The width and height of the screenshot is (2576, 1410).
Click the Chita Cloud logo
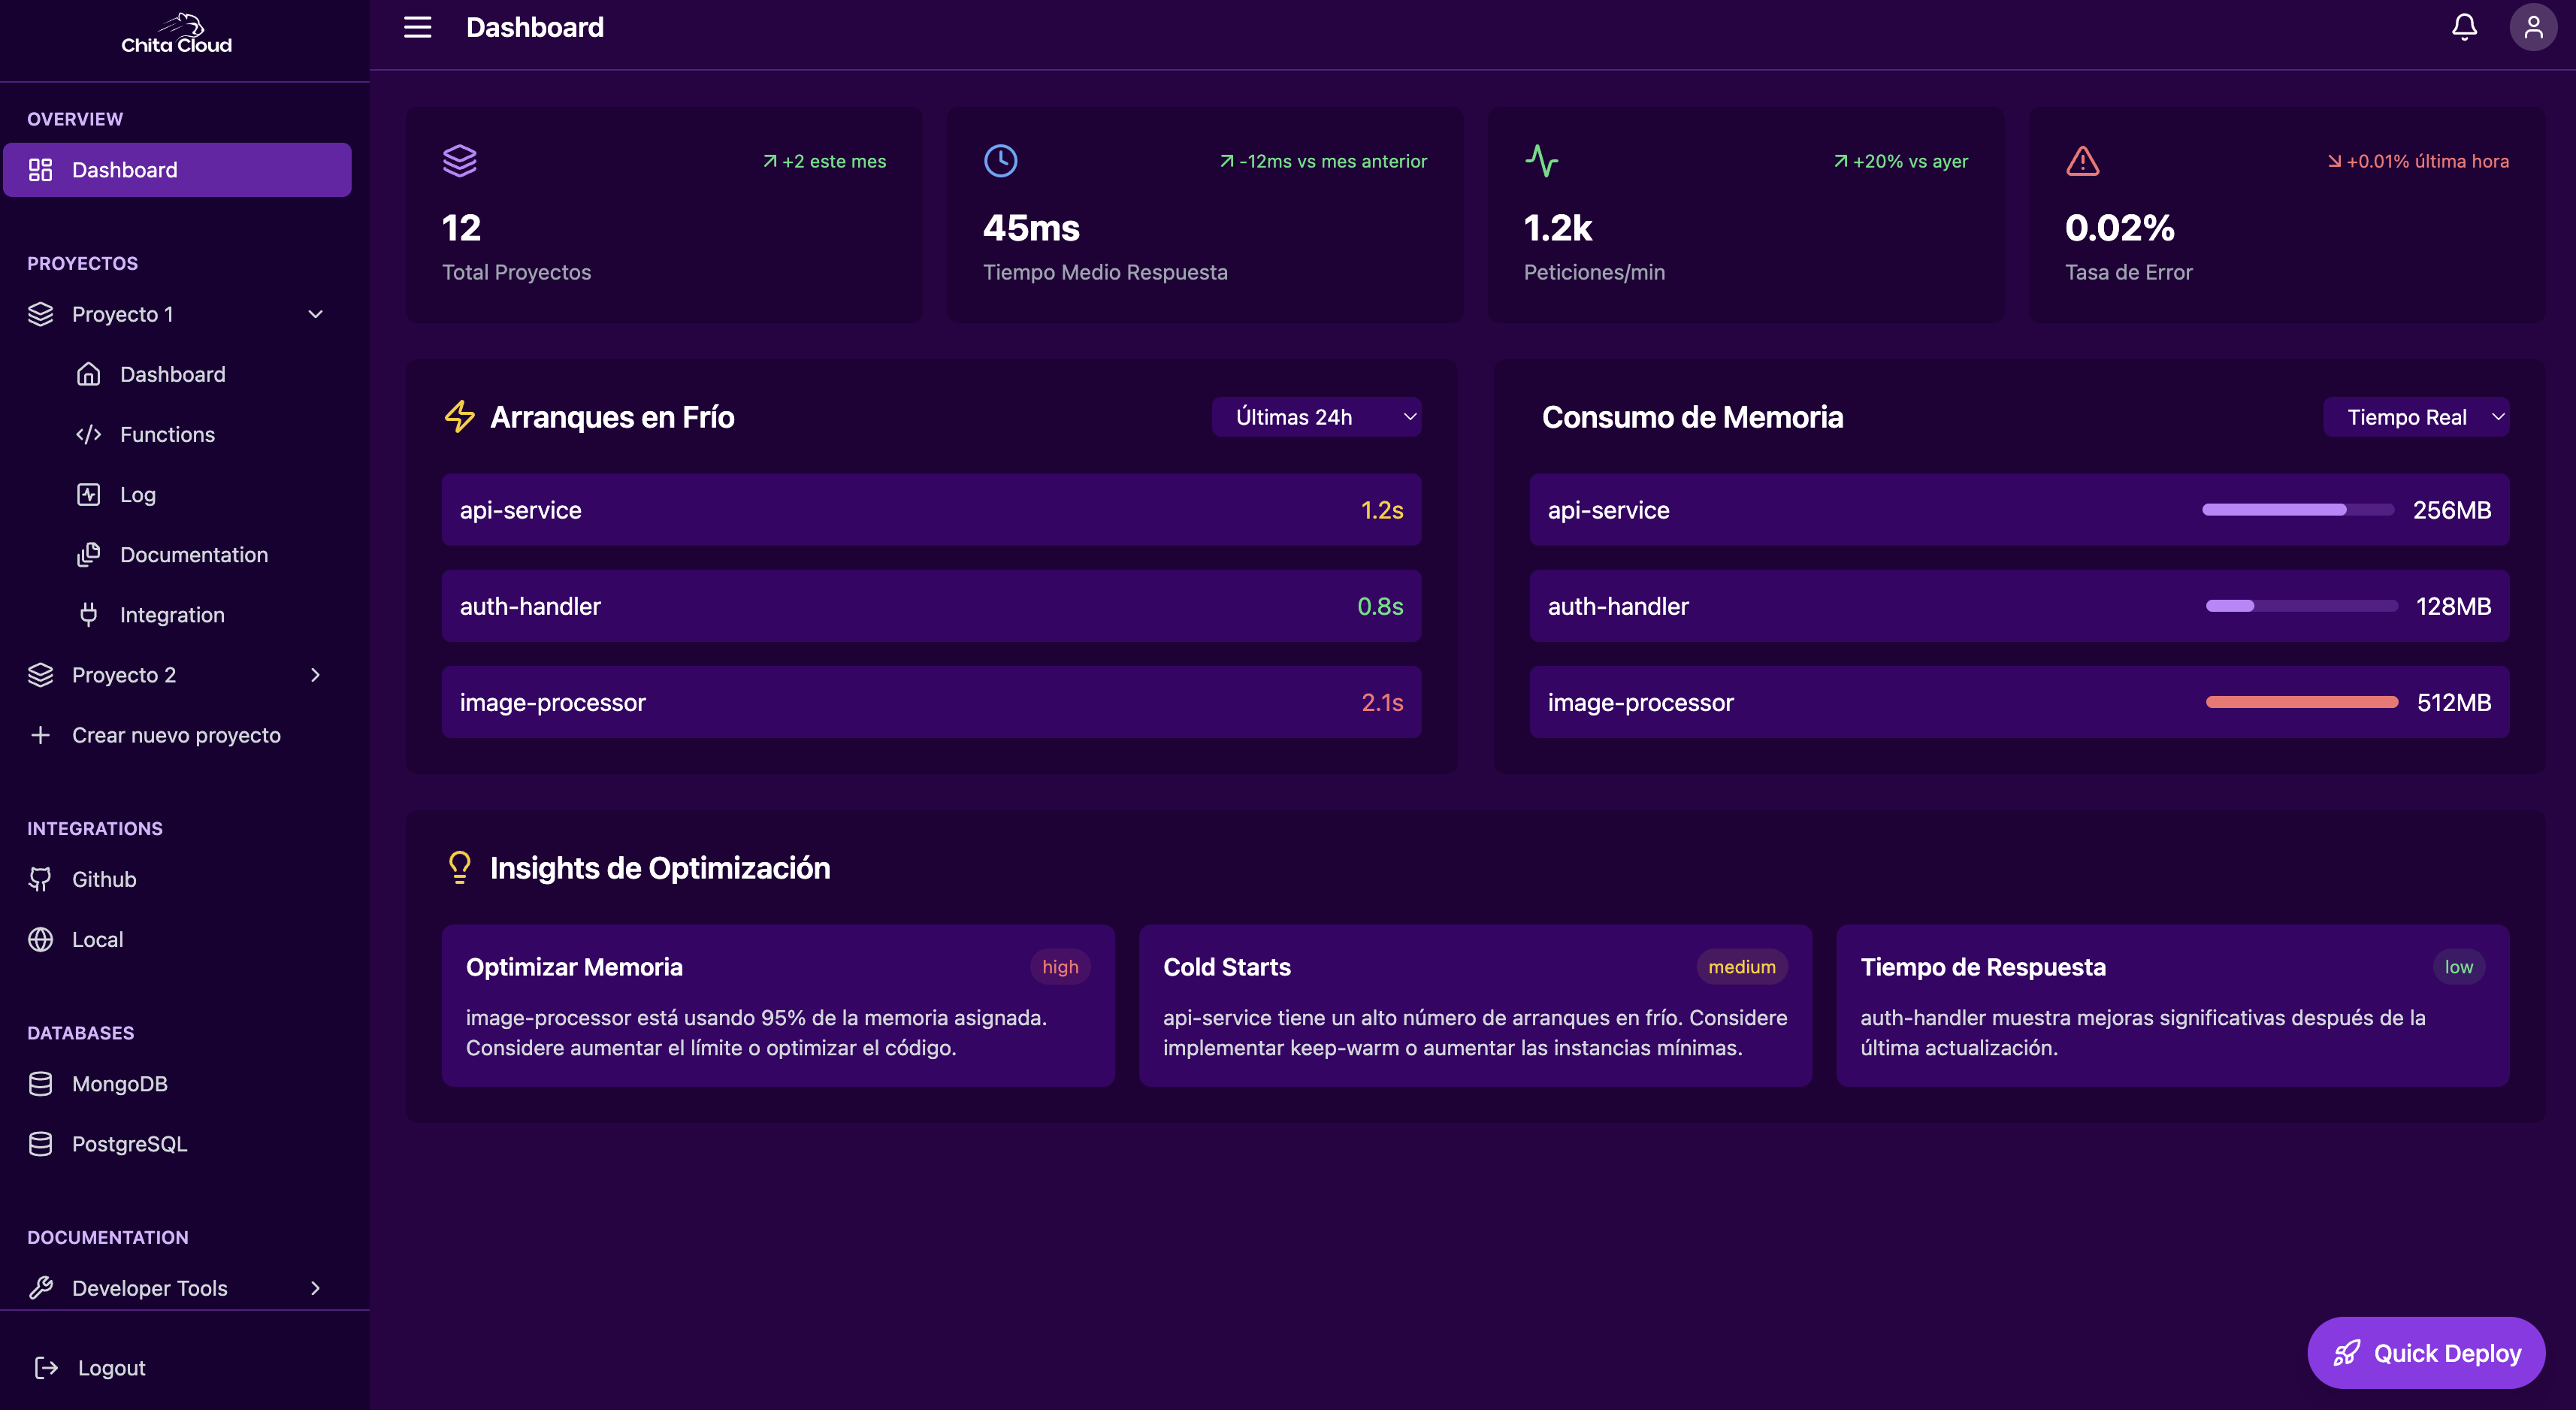point(177,32)
